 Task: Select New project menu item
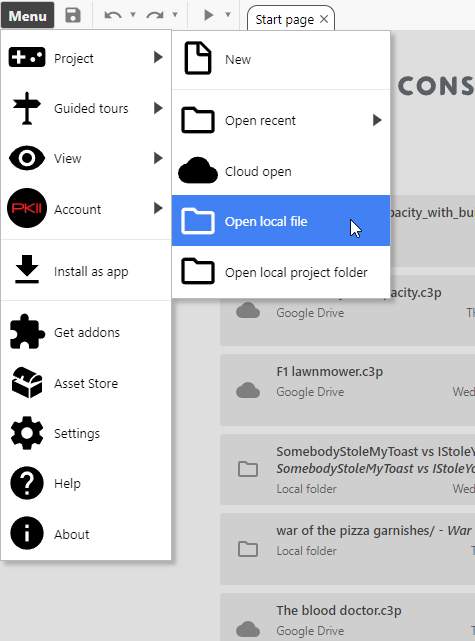point(281,60)
